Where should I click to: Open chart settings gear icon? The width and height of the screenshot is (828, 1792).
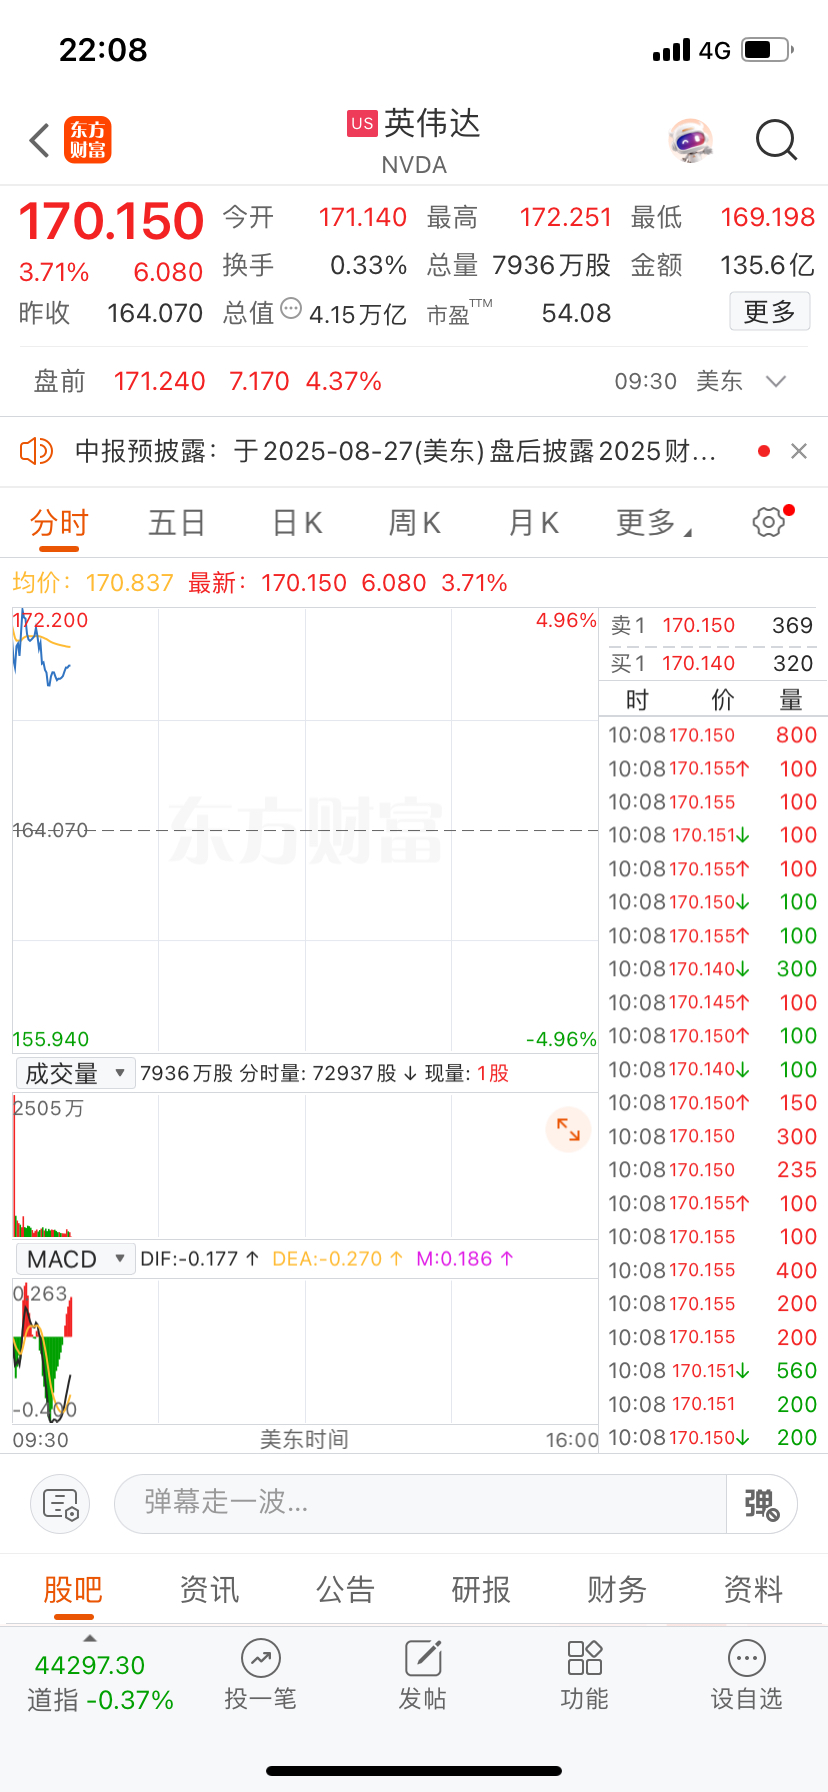[769, 521]
